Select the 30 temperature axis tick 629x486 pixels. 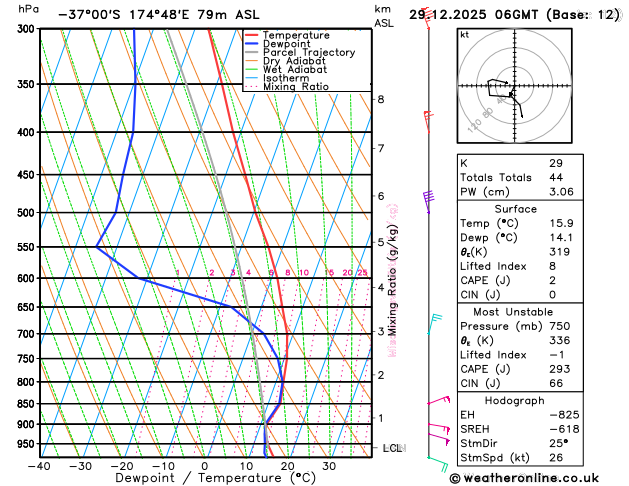pyautogui.click(x=329, y=466)
